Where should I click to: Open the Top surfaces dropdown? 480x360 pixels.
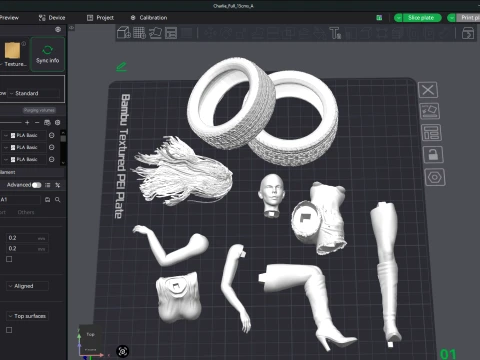(27, 316)
